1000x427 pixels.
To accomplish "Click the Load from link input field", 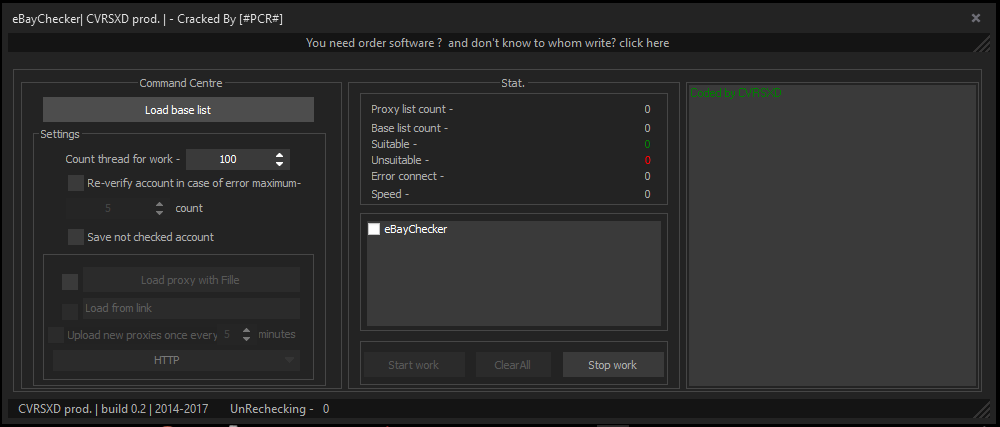I will click(x=191, y=308).
